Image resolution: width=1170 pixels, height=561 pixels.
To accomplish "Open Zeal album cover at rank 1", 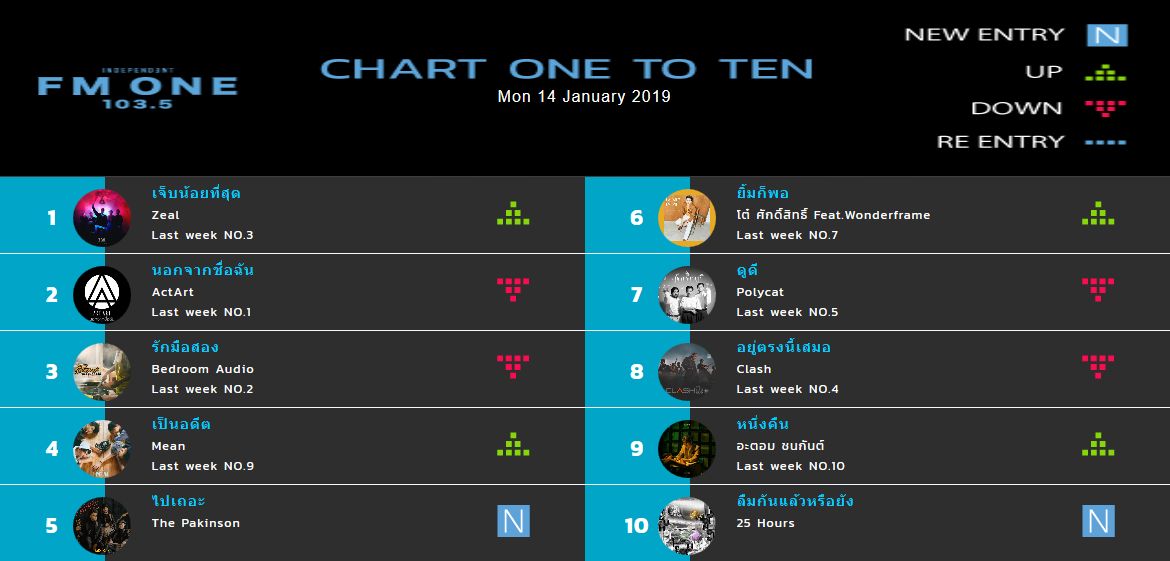I will coord(102,217).
